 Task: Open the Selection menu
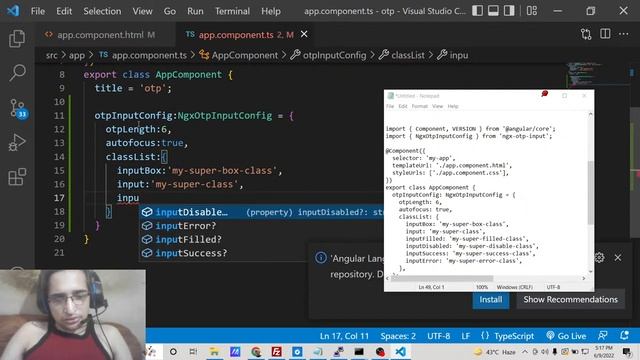pos(102,11)
